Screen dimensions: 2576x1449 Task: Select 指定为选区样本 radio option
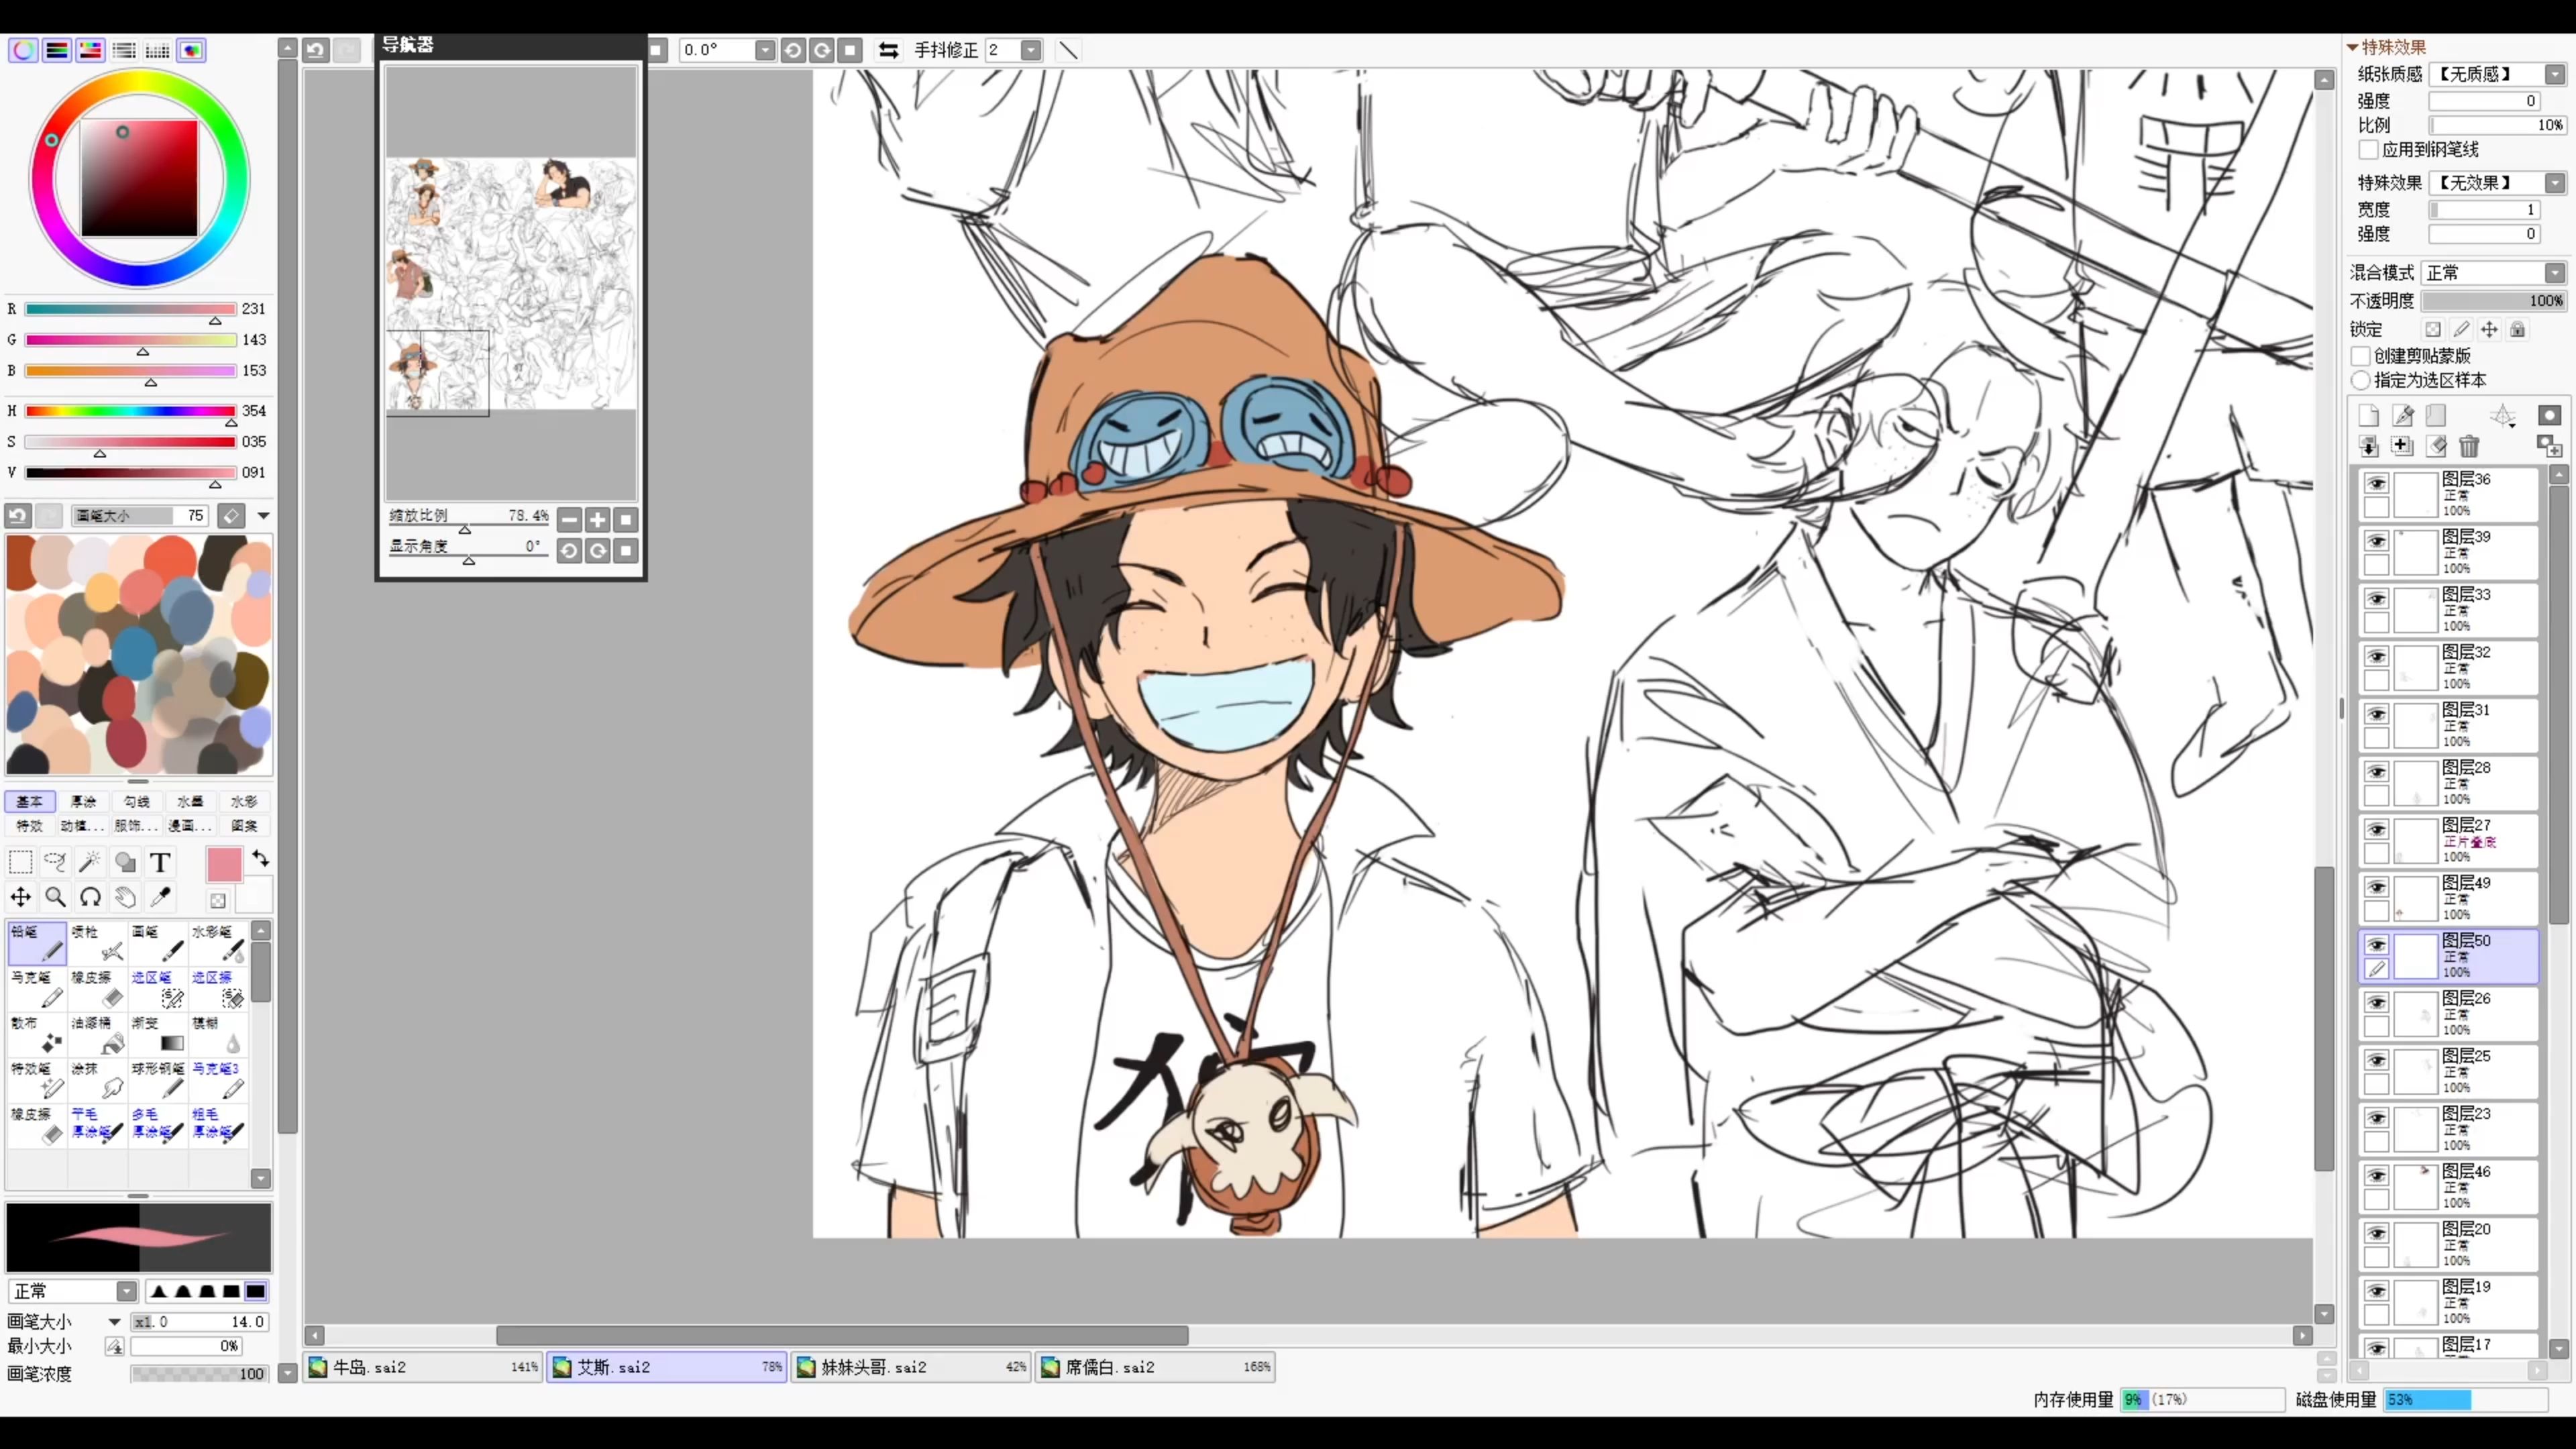pos(2360,380)
